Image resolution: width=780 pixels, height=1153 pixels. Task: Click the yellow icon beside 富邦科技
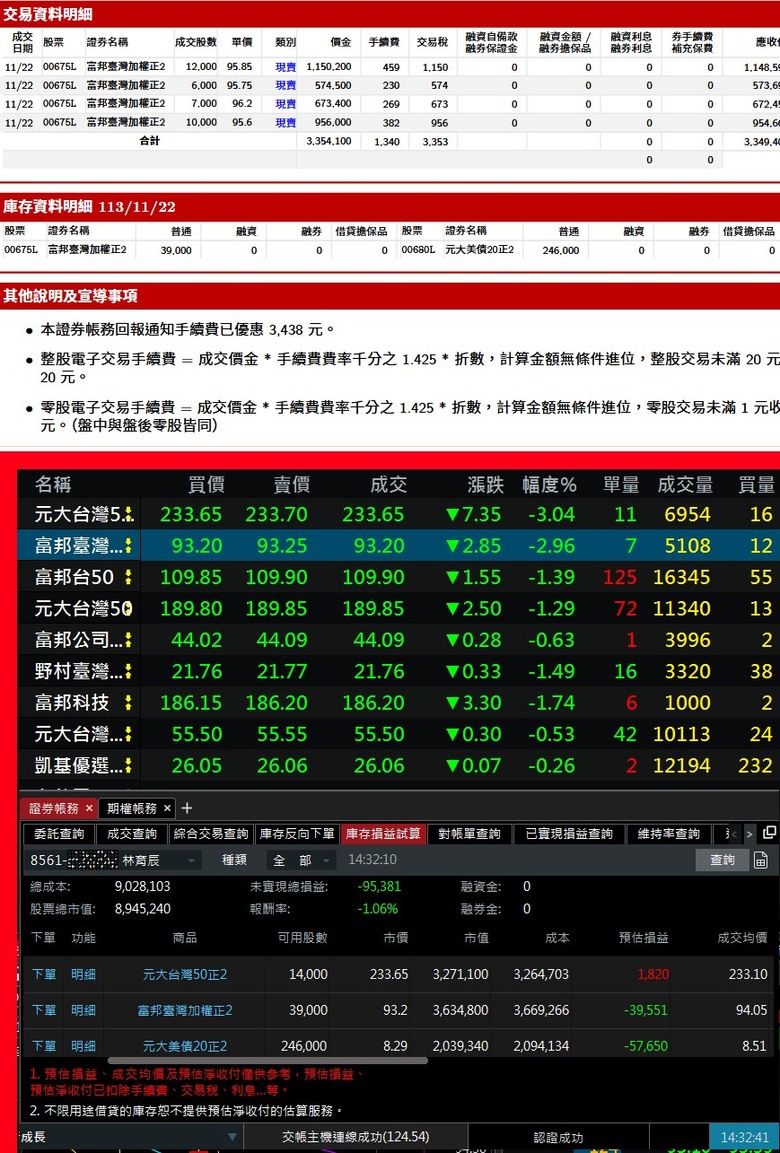coord(129,703)
